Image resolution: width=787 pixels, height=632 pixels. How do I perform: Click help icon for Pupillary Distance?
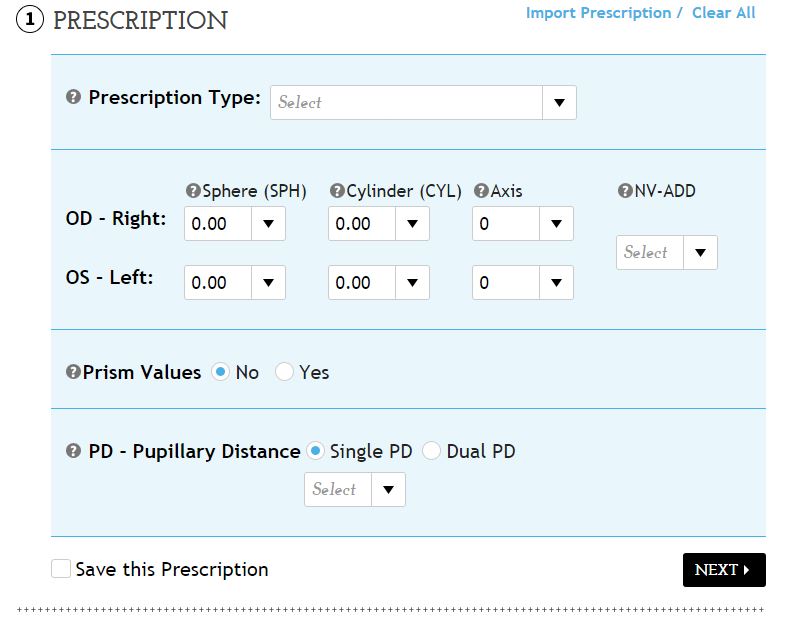tap(73, 451)
